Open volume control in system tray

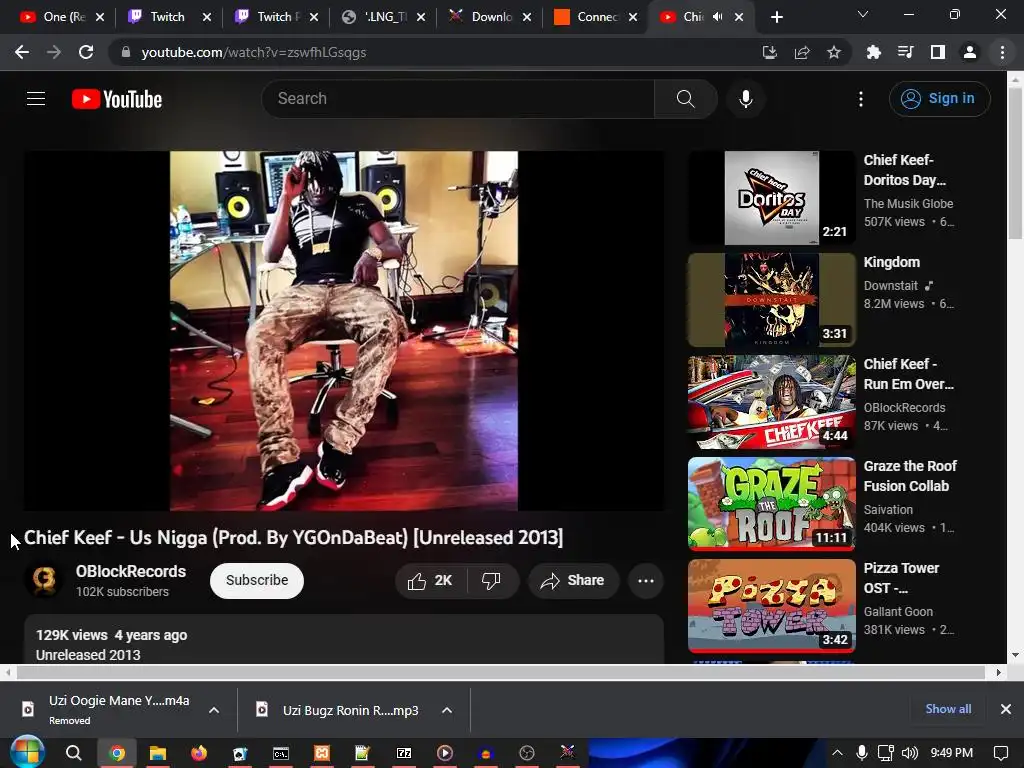(910, 753)
